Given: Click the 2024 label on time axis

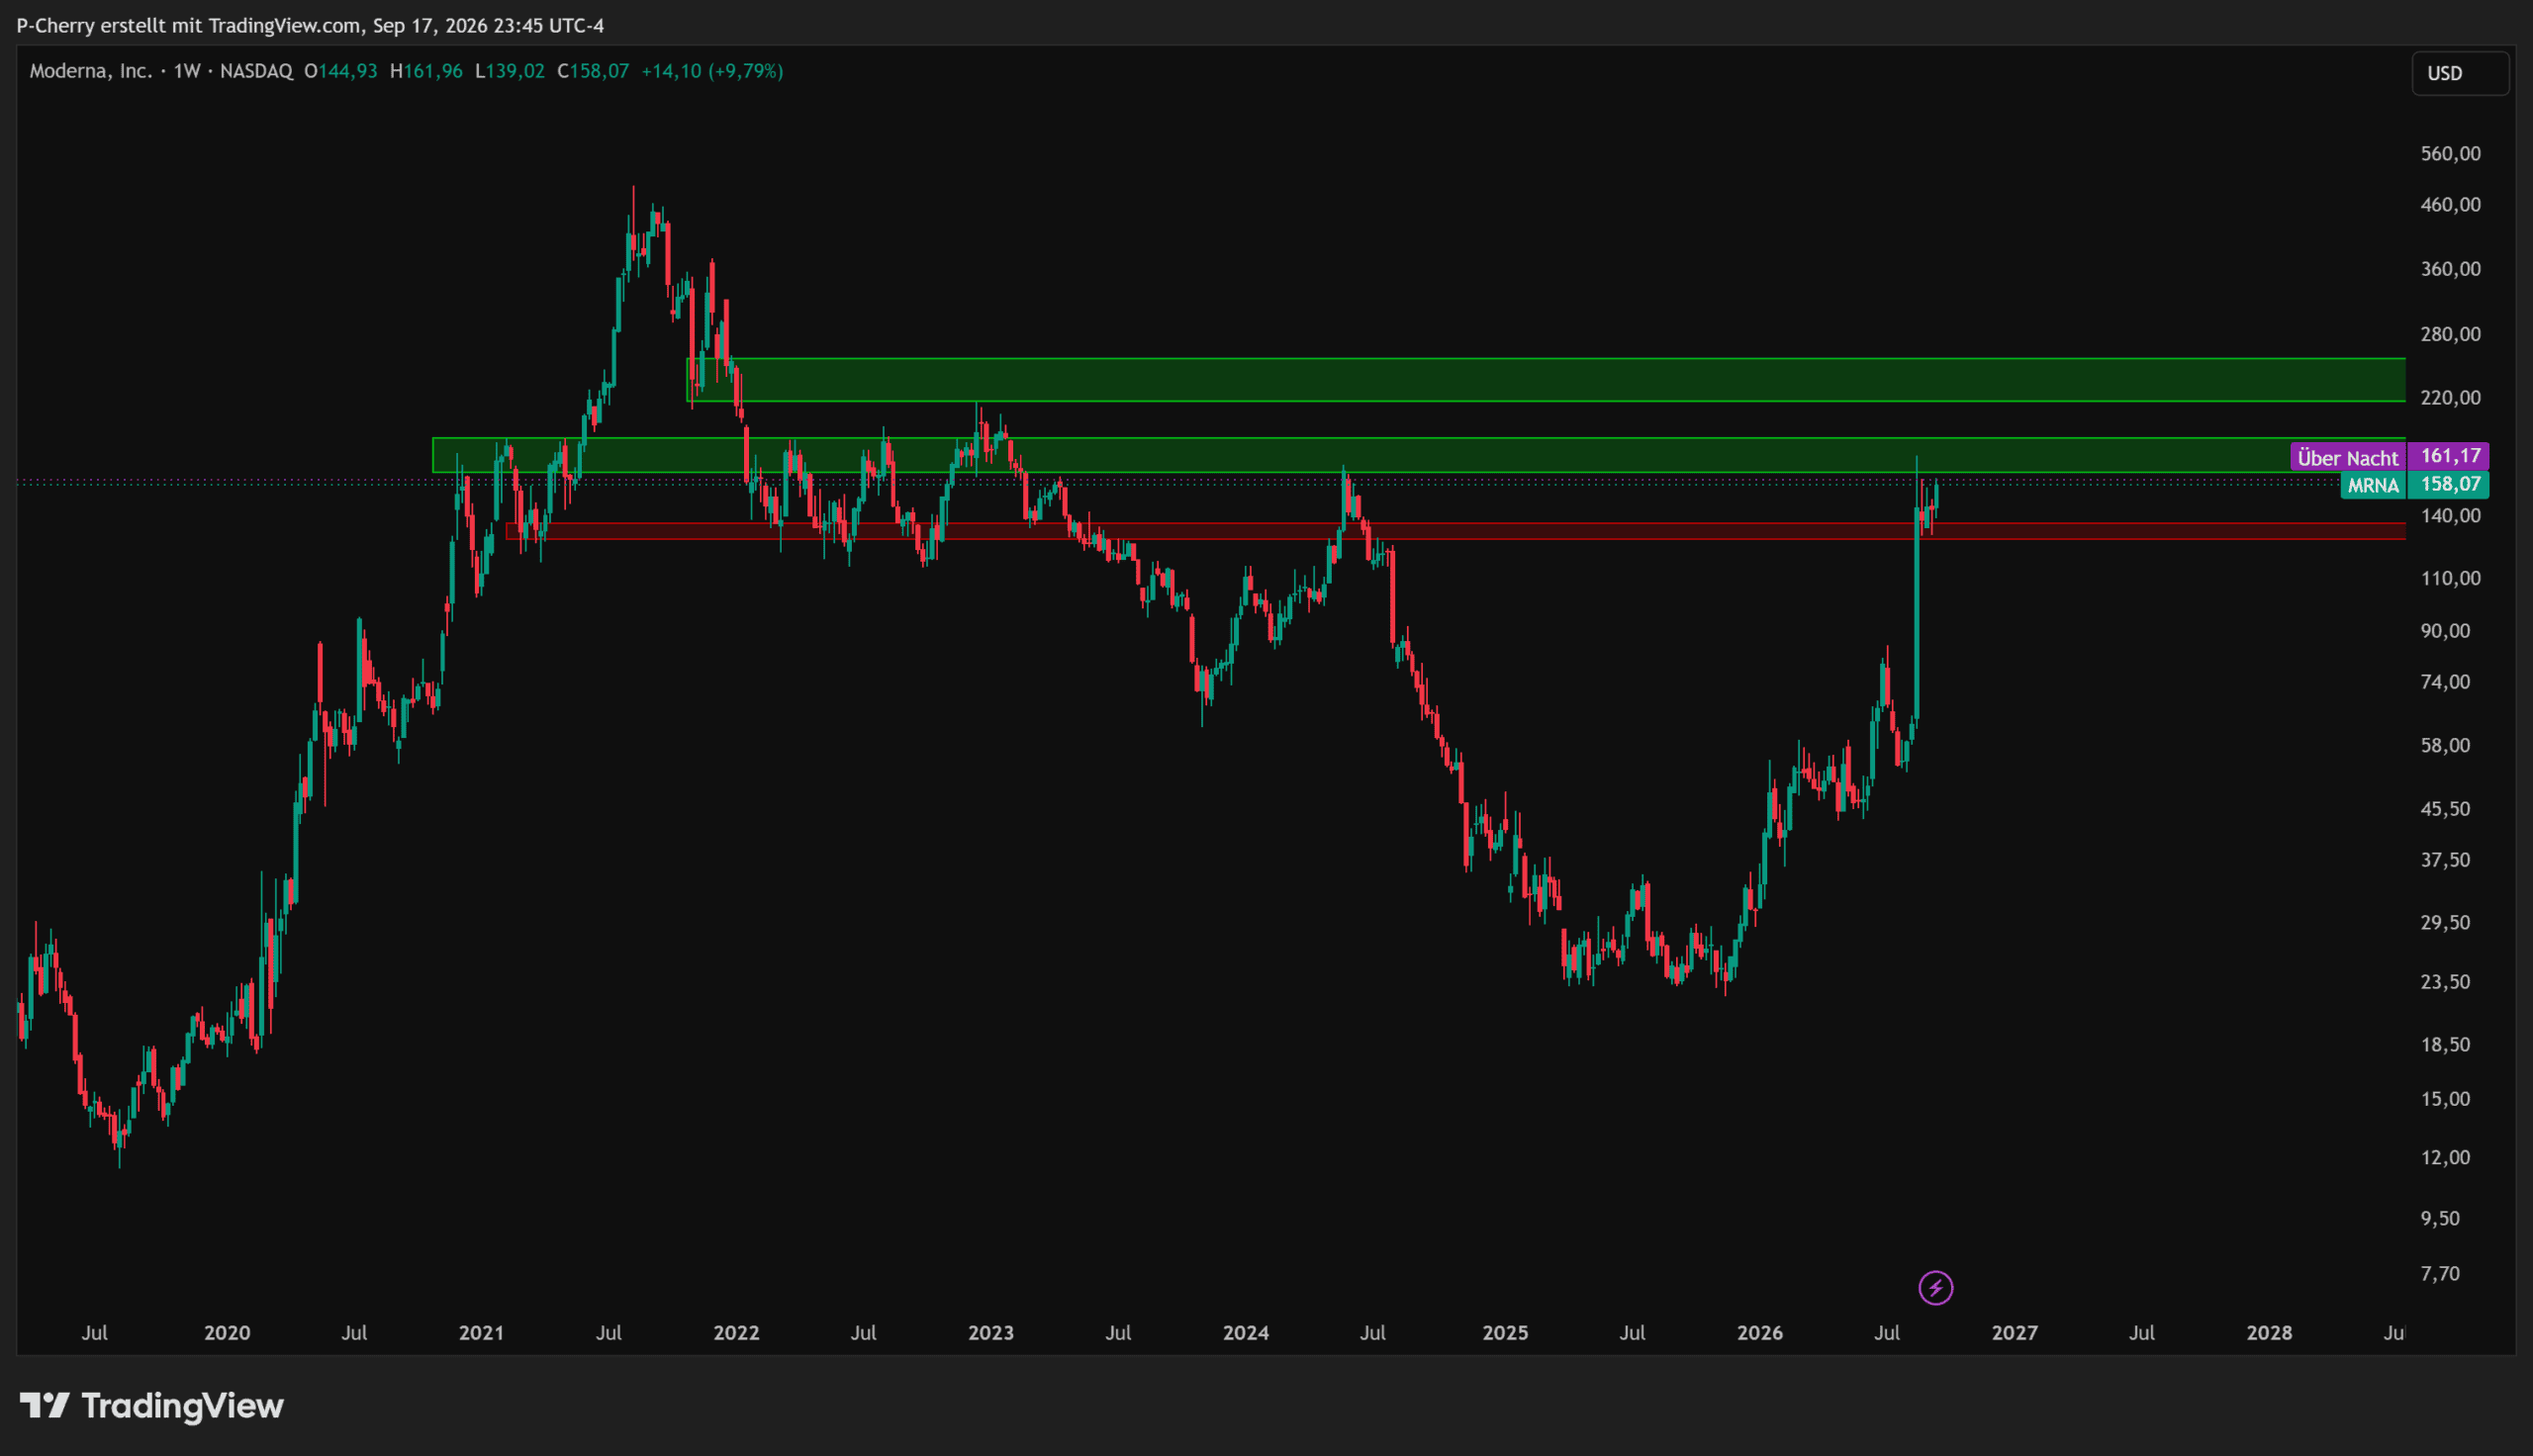Looking at the screenshot, I should [1246, 1333].
